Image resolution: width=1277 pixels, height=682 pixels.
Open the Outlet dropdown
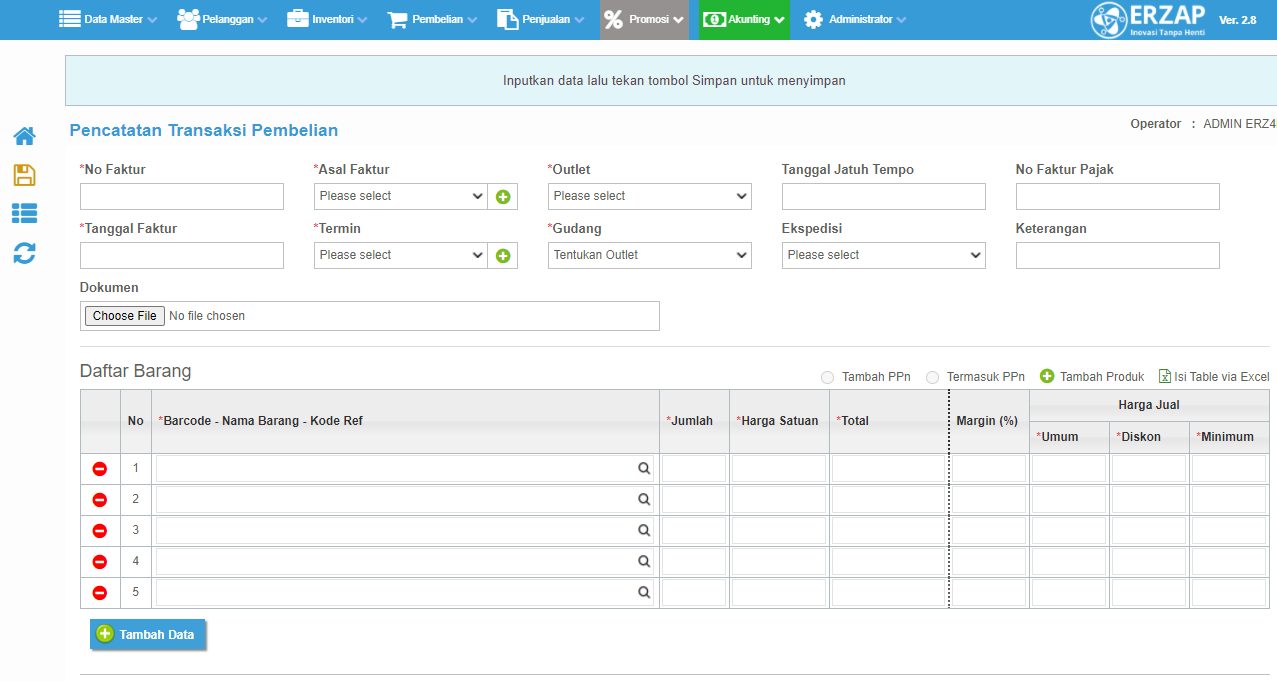(x=650, y=197)
